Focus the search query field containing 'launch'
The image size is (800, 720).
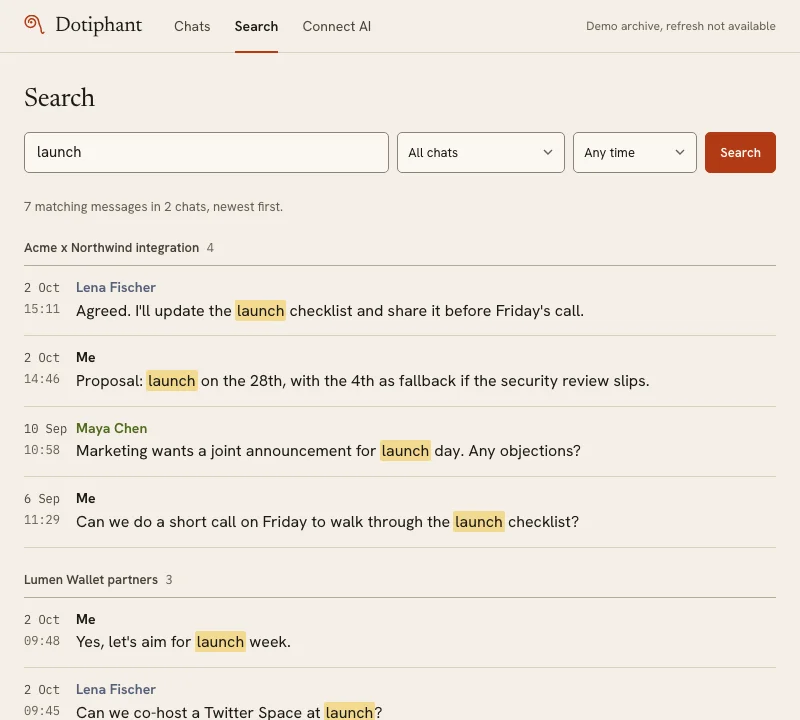point(206,153)
